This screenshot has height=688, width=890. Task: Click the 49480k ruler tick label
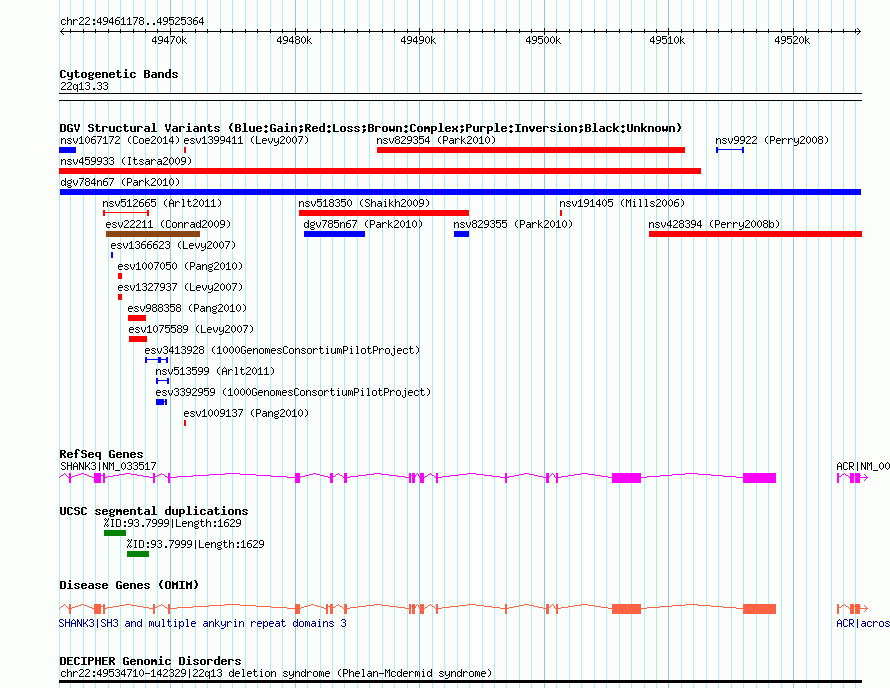pyautogui.click(x=294, y=40)
